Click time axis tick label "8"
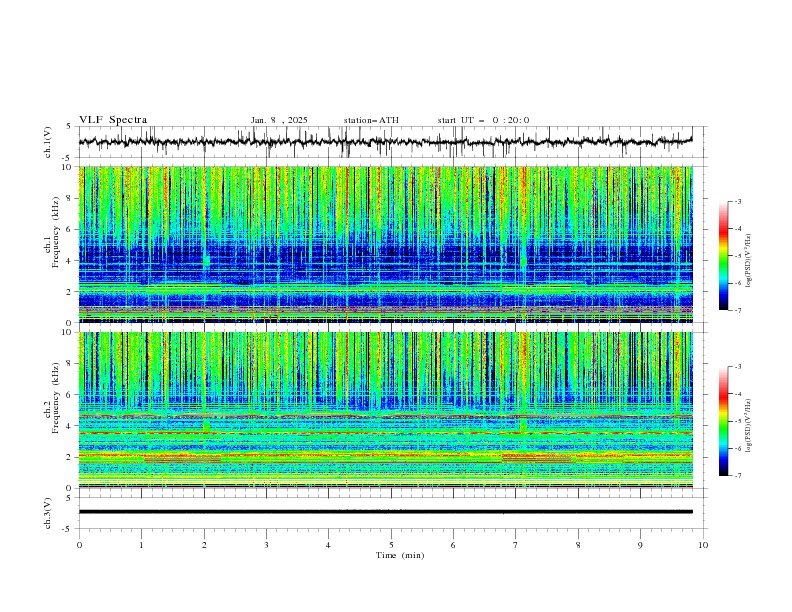 [578, 545]
